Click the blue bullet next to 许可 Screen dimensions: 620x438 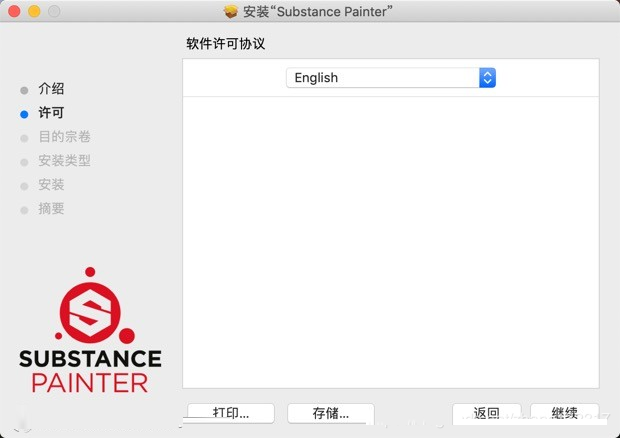(24, 114)
